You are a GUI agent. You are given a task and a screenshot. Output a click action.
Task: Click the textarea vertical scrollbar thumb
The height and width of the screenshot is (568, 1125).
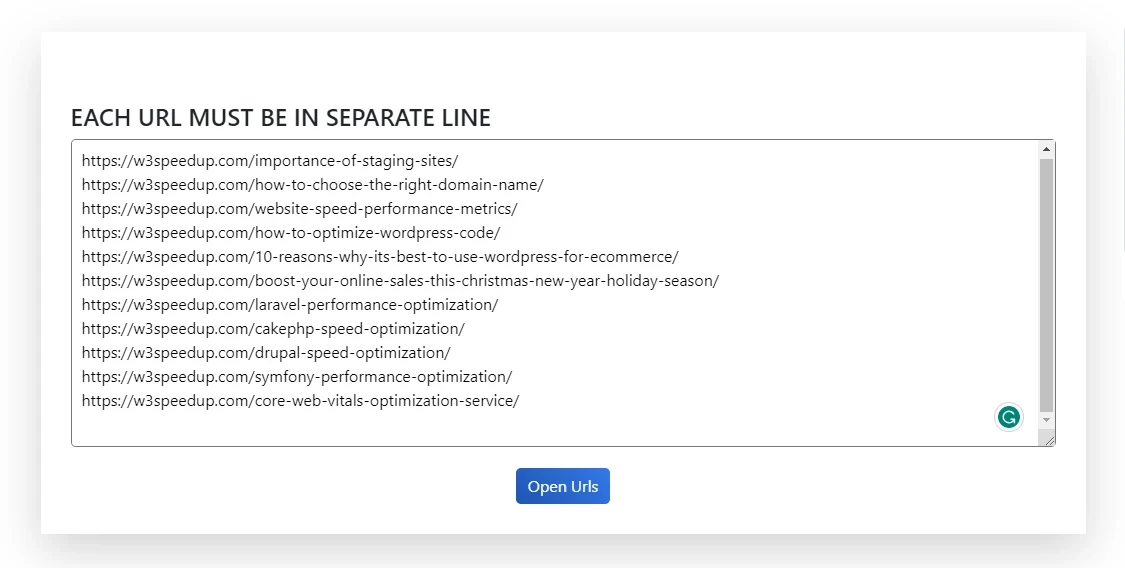(x=1046, y=285)
